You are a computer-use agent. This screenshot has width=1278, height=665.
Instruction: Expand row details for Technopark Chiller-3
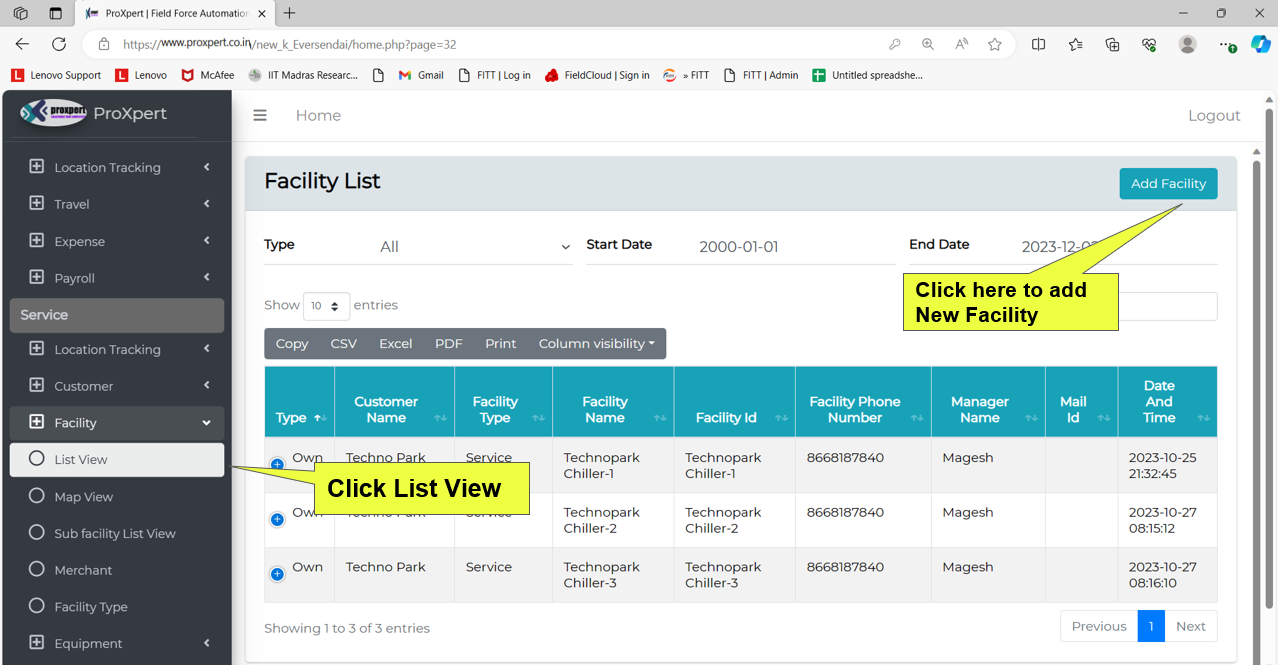coord(277,574)
